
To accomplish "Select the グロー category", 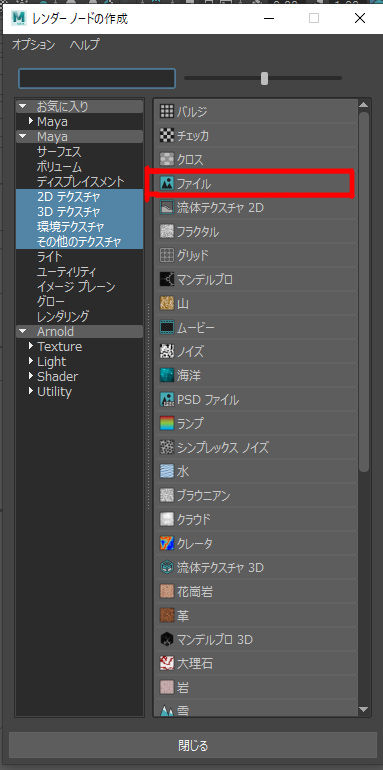I will pyautogui.click(x=51, y=301).
